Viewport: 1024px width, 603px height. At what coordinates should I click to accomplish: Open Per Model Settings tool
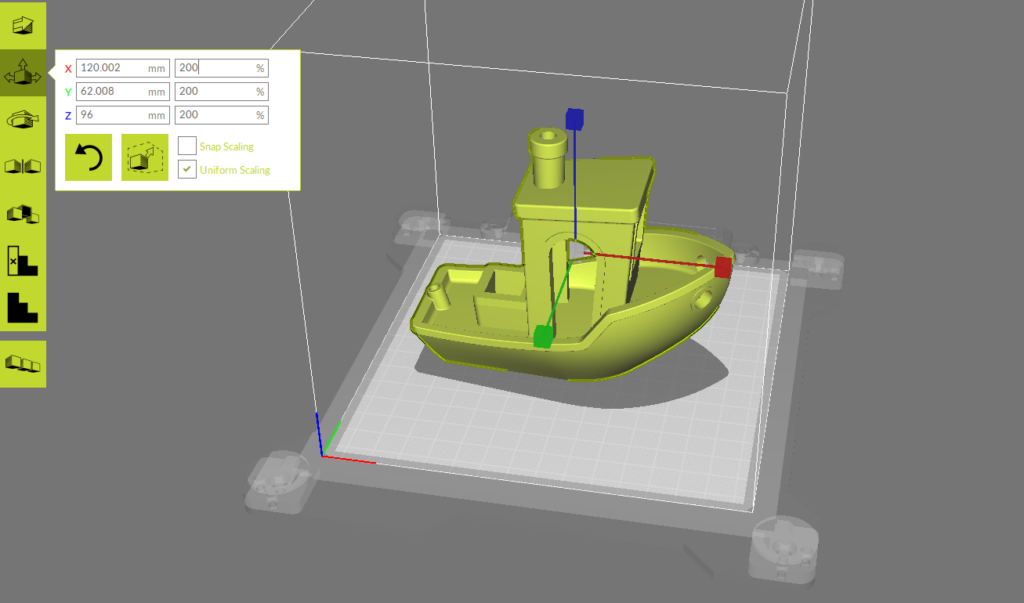click(23, 214)
